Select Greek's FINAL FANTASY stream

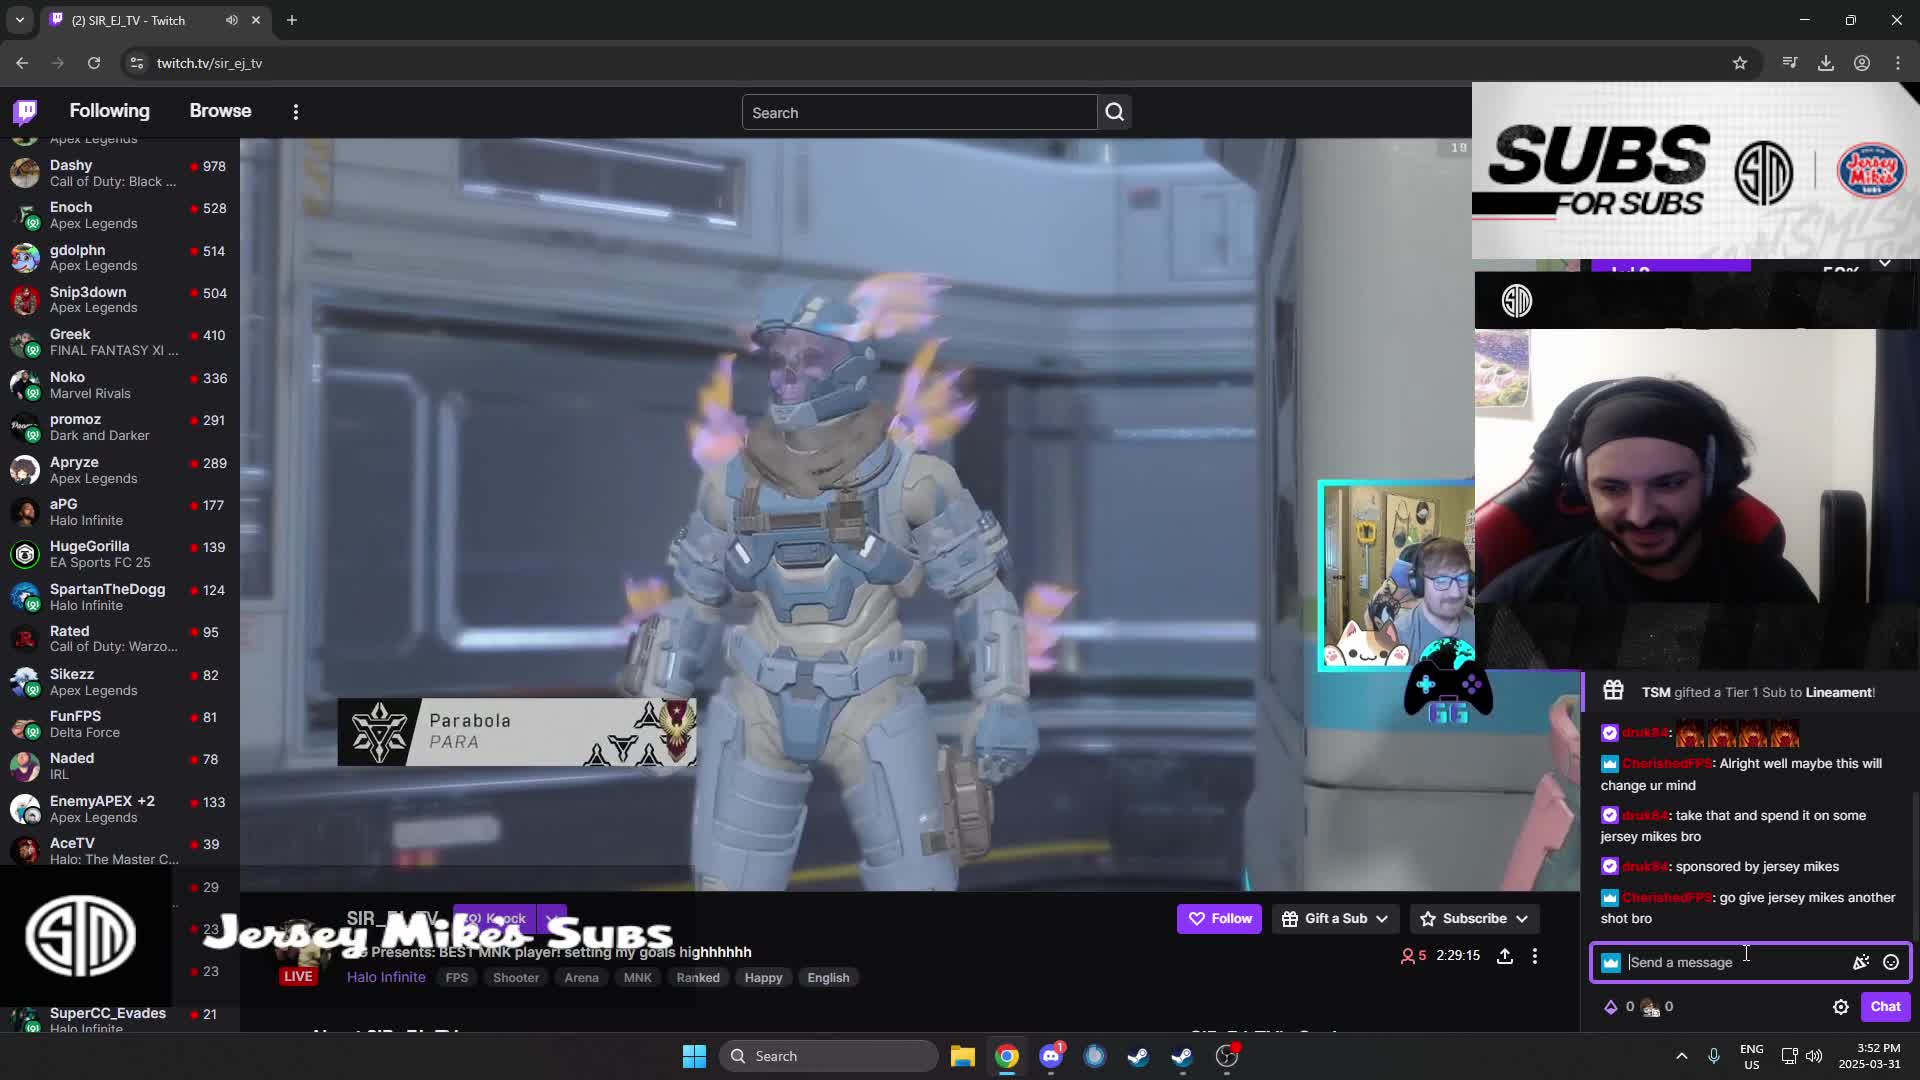(x=120, y=342)
